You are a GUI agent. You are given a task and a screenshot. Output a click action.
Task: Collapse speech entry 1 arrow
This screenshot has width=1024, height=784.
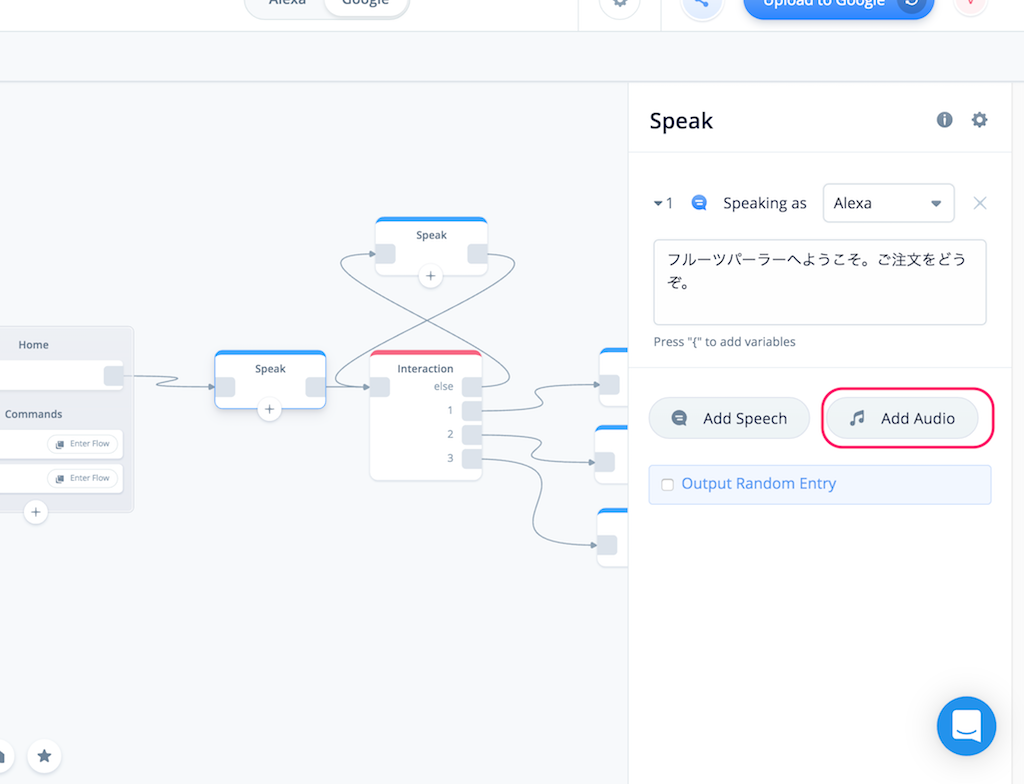coord(658,203)
